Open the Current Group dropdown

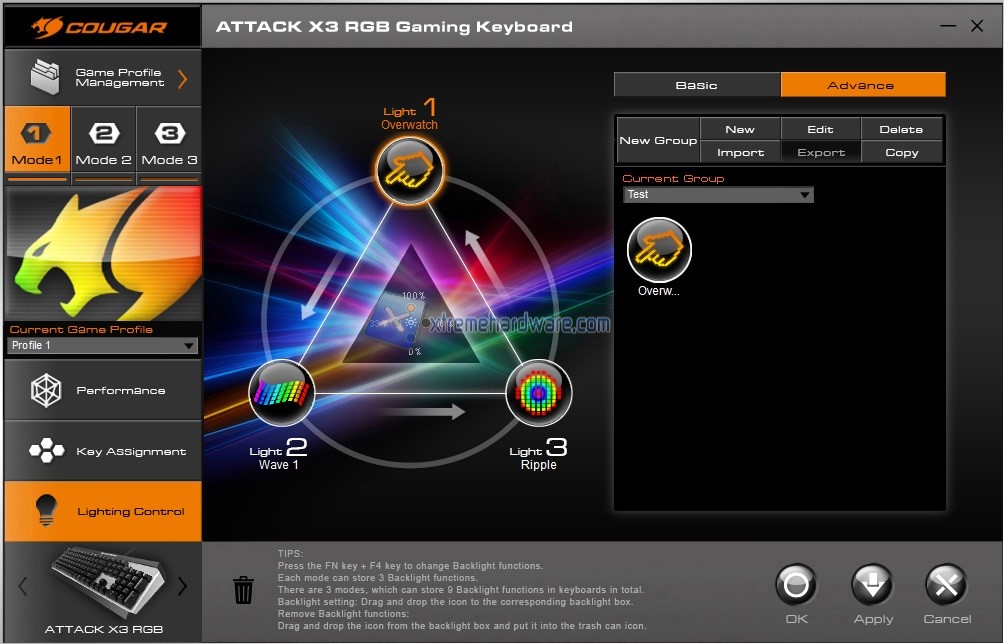click(718, 195)
